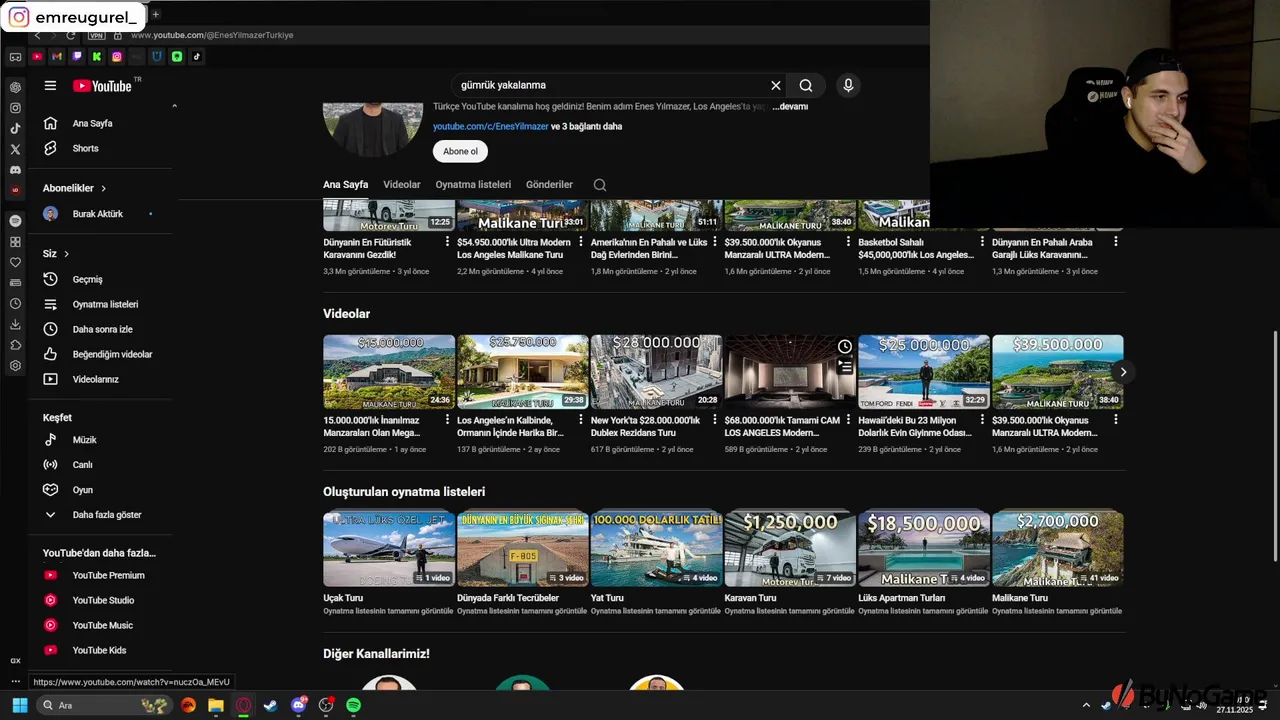Viewport: 1280px width, 720px height.
Task: Switch to the Videolar tab
Action: (402, 185)
